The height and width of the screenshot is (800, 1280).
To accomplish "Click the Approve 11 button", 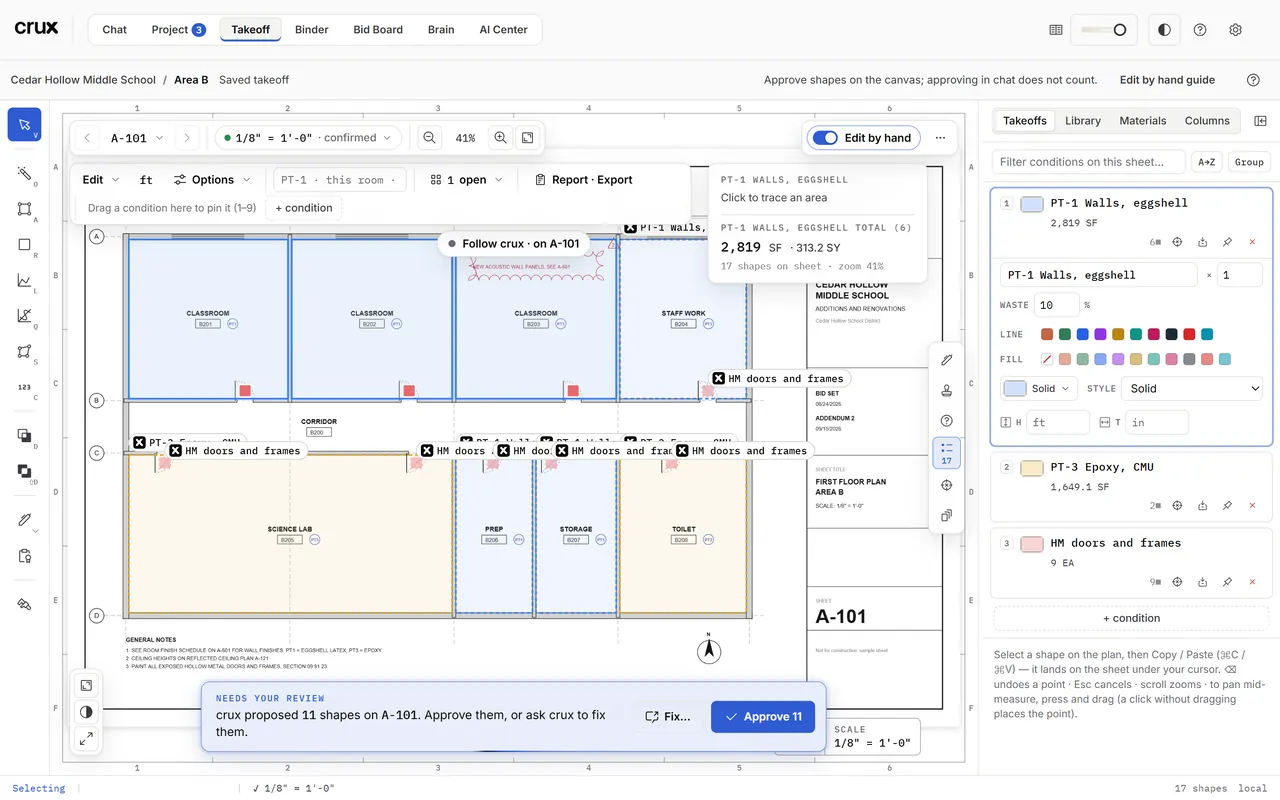I will (x=763, y=717).
